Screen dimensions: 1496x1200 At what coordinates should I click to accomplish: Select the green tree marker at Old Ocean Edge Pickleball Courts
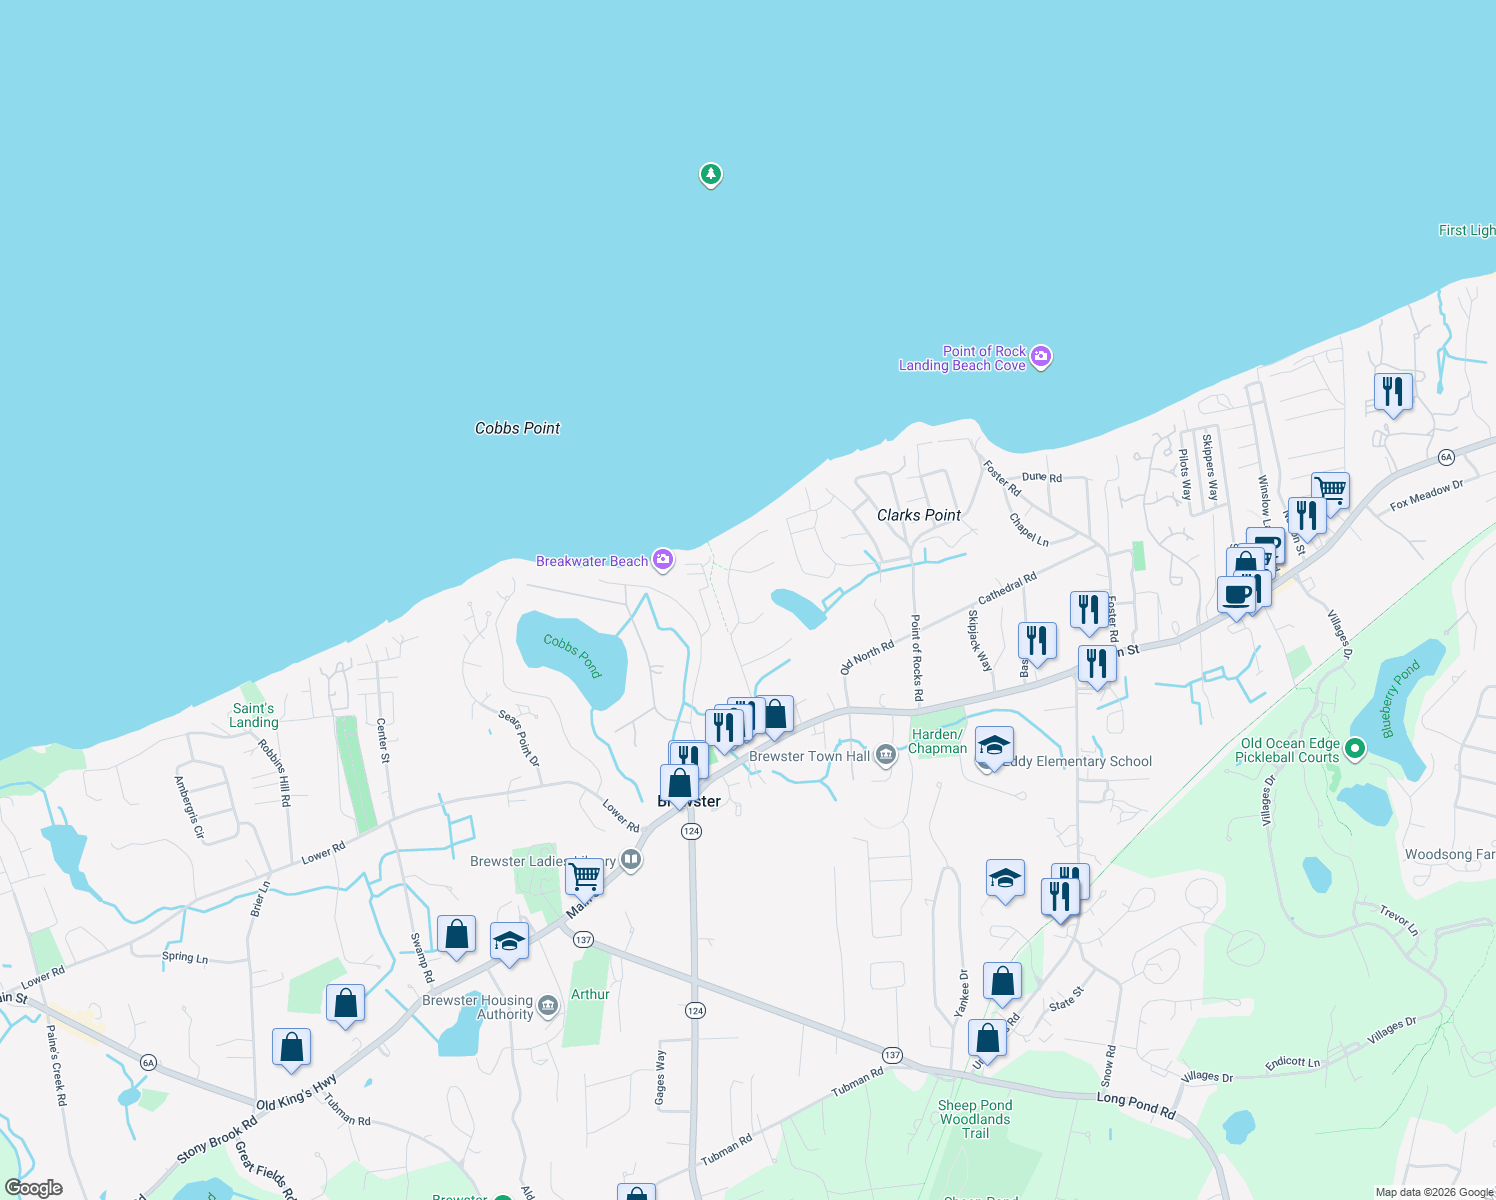click(x=1355, y=748)
